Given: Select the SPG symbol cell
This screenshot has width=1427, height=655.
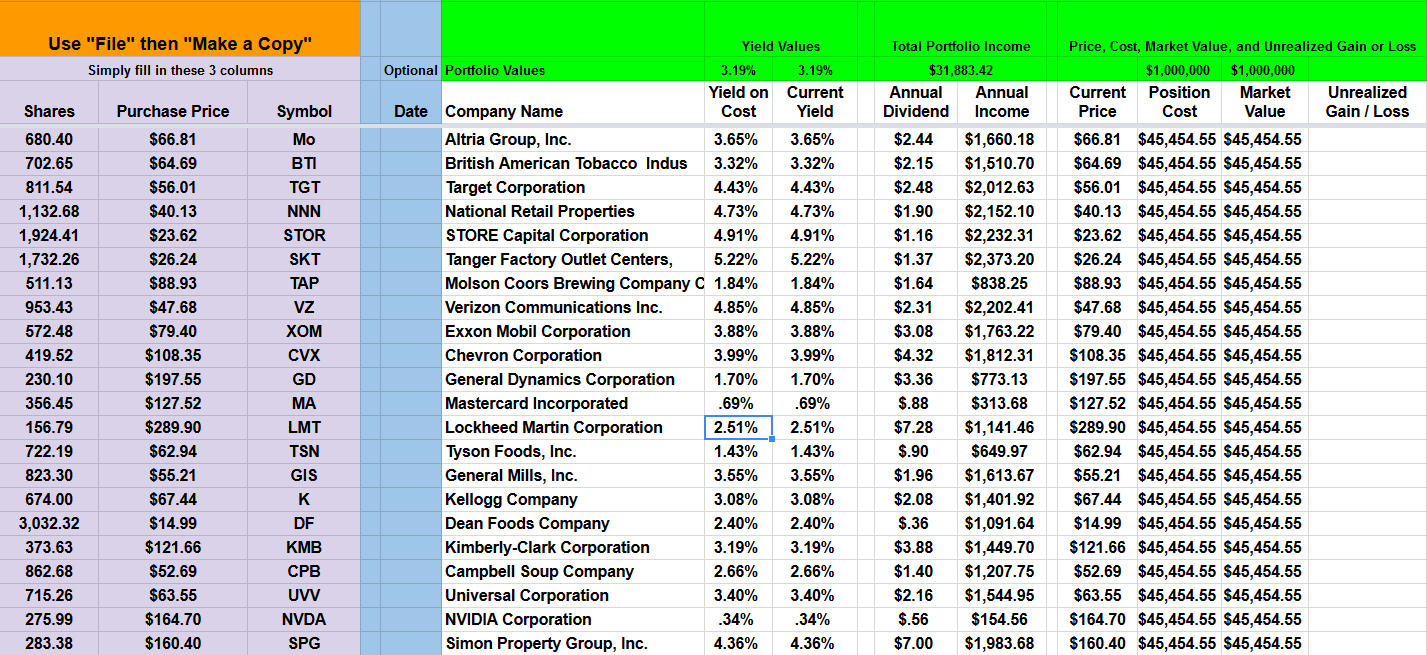Looking at the screenshot, I should point(304,643).
